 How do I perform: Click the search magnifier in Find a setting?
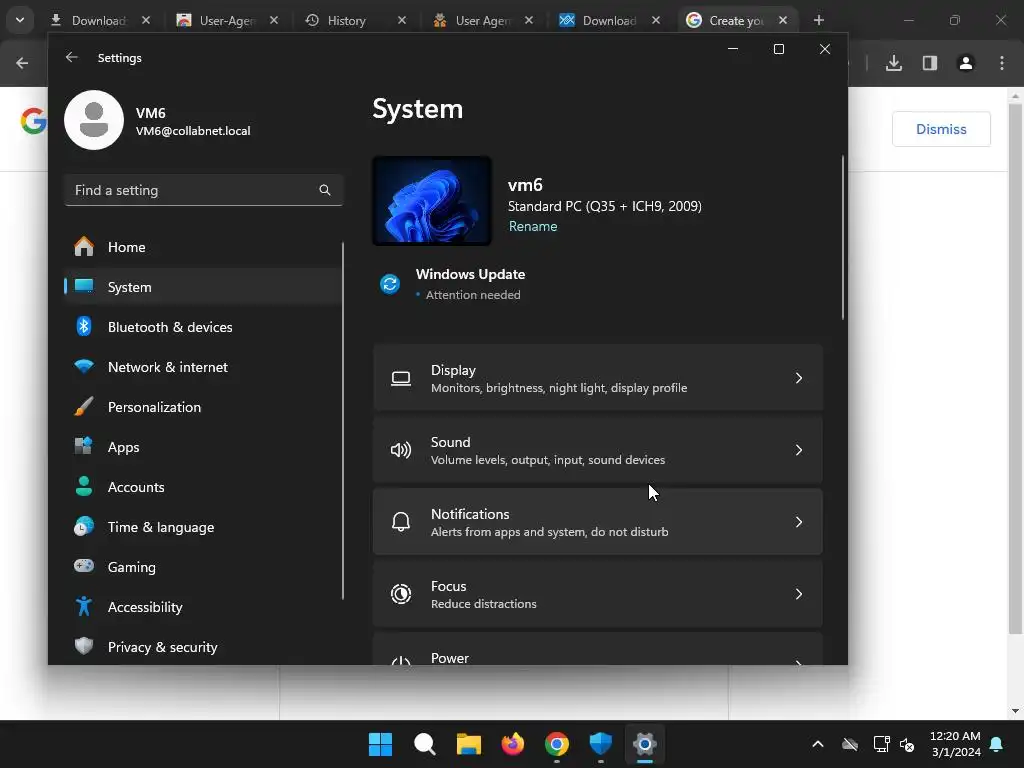(325, 190)
